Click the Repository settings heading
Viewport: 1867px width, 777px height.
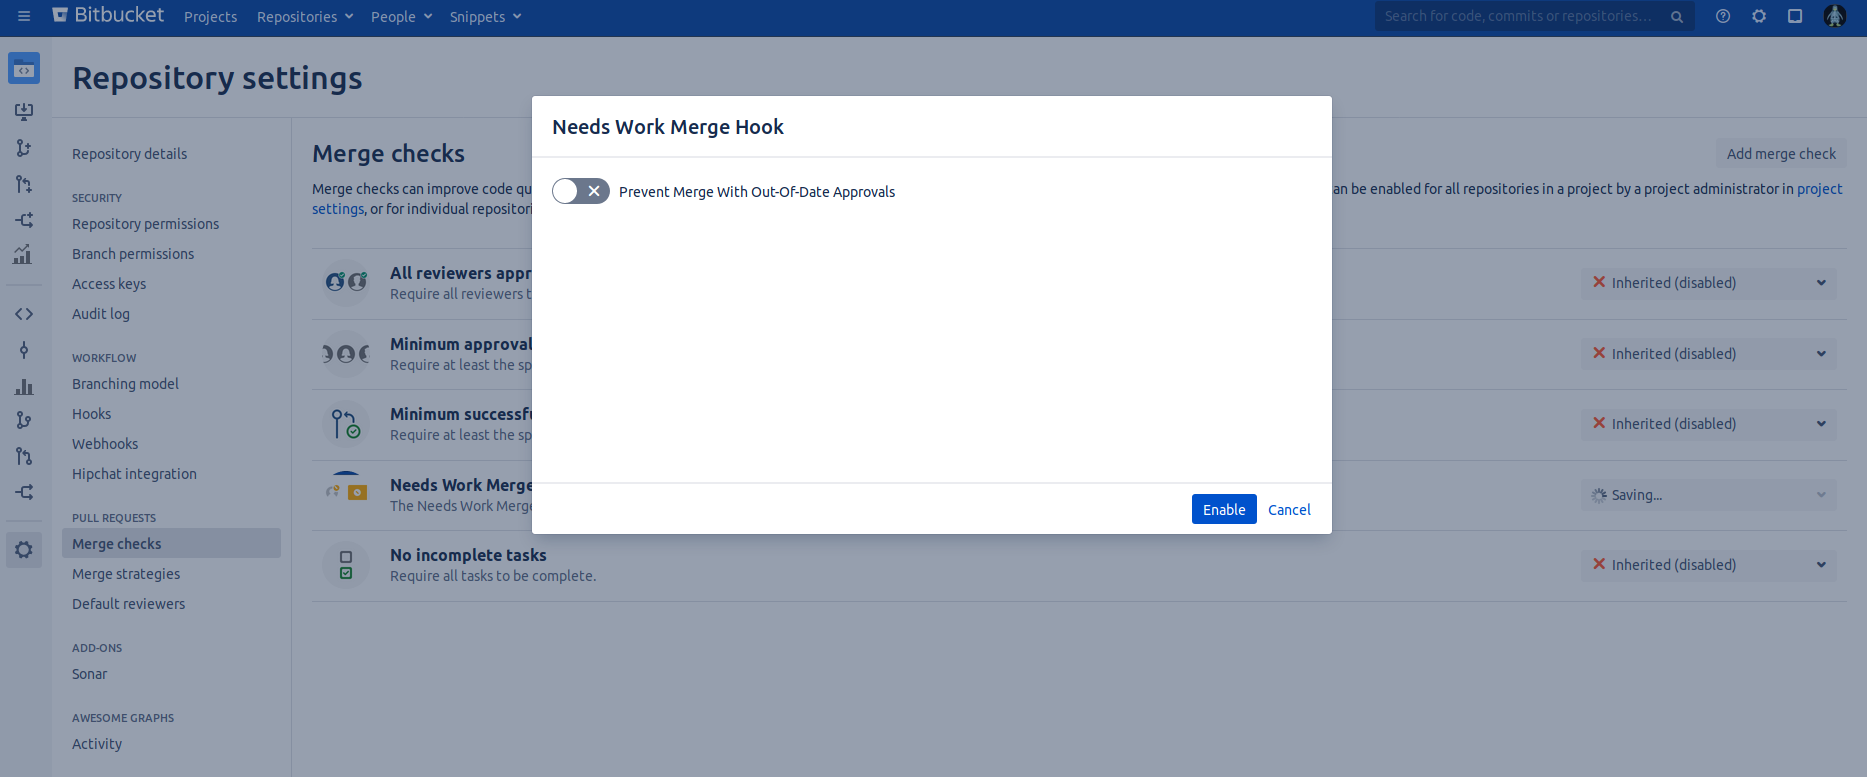217,78
